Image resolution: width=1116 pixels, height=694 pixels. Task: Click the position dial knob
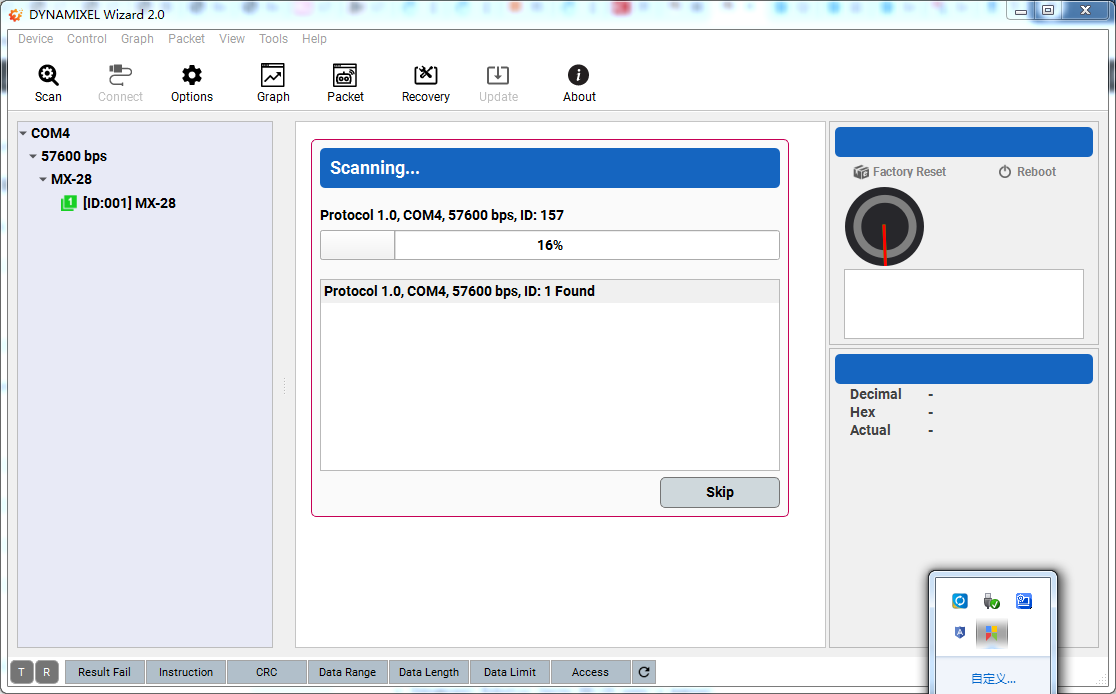[x=884, y=227]
